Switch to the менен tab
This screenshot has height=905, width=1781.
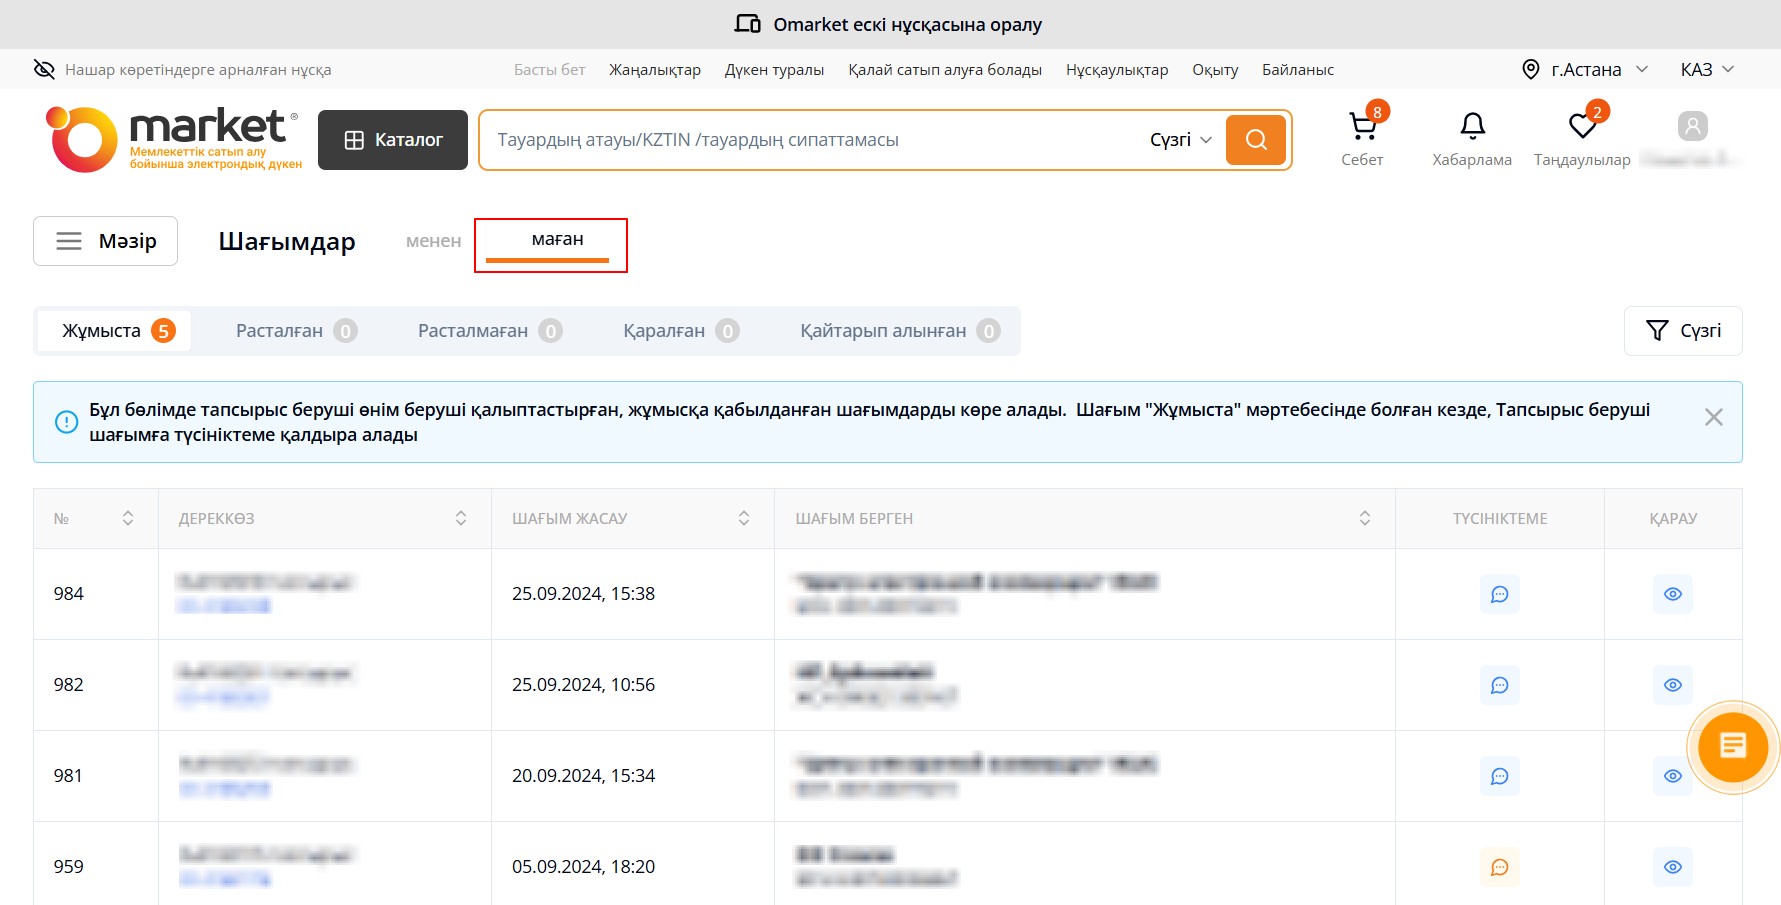(x=433, y=241)
